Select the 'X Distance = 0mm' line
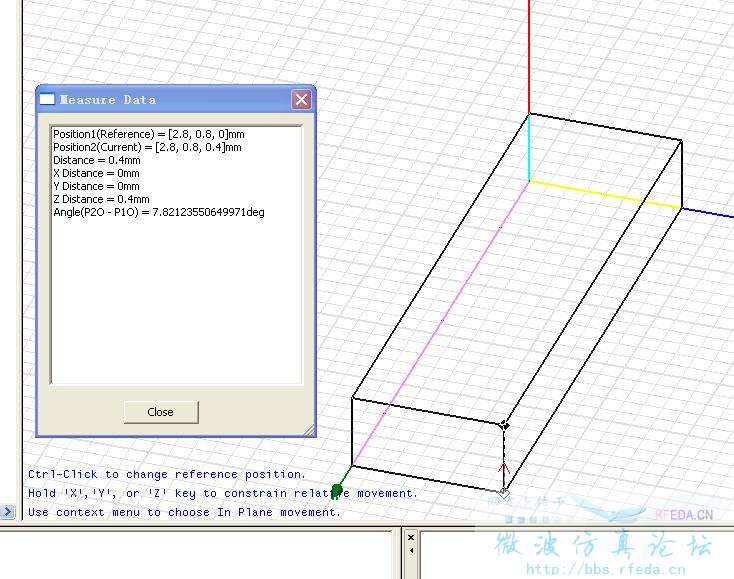734x579 pixels. tap(96, 173)
